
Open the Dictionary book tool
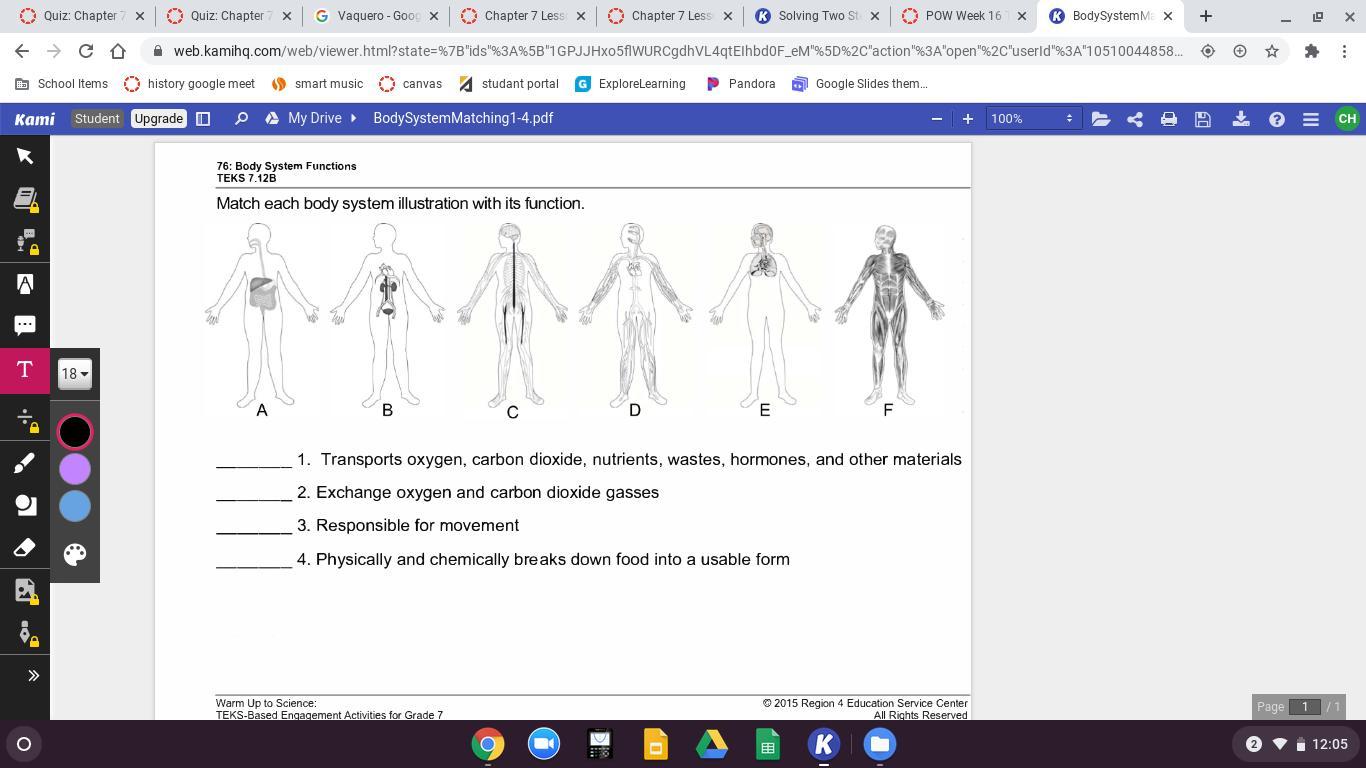click(25, 199)
